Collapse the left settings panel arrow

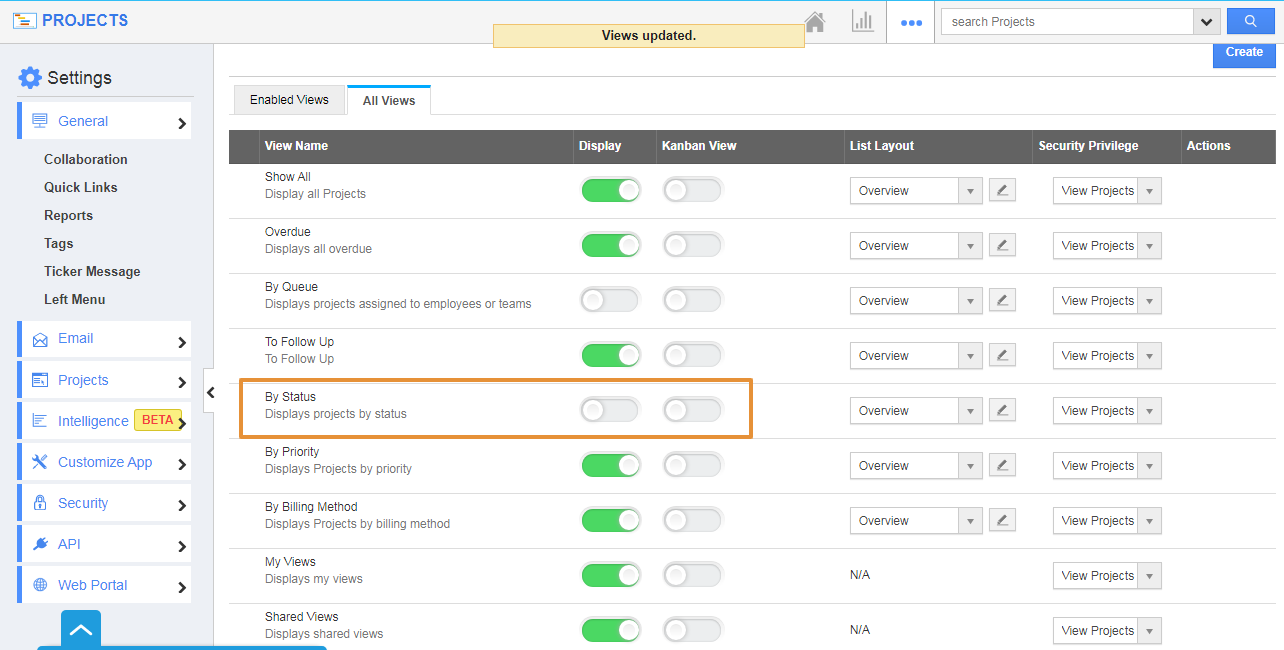210,393
